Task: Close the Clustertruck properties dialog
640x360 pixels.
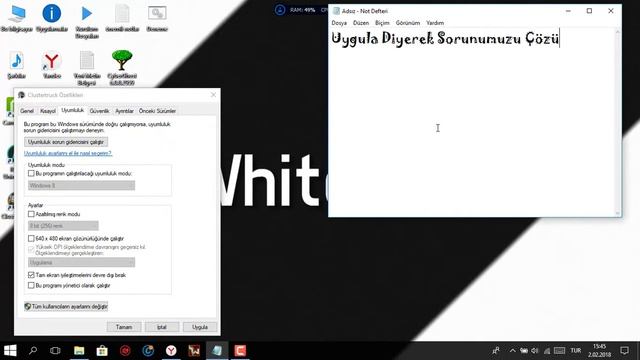Action: (213, 95)
